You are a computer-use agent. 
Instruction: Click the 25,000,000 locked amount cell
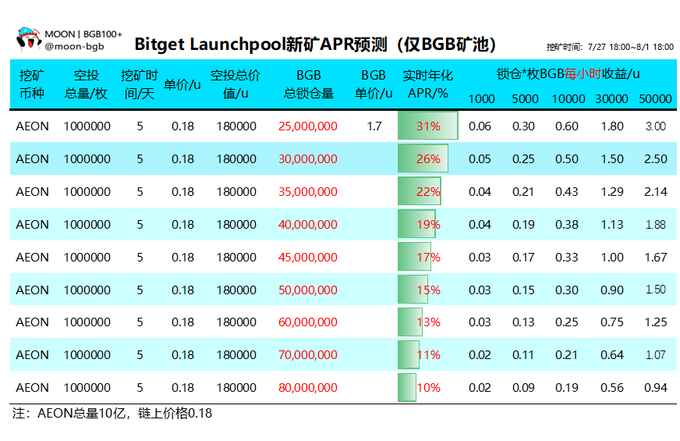pyautogui.click(x=308, y=126)
